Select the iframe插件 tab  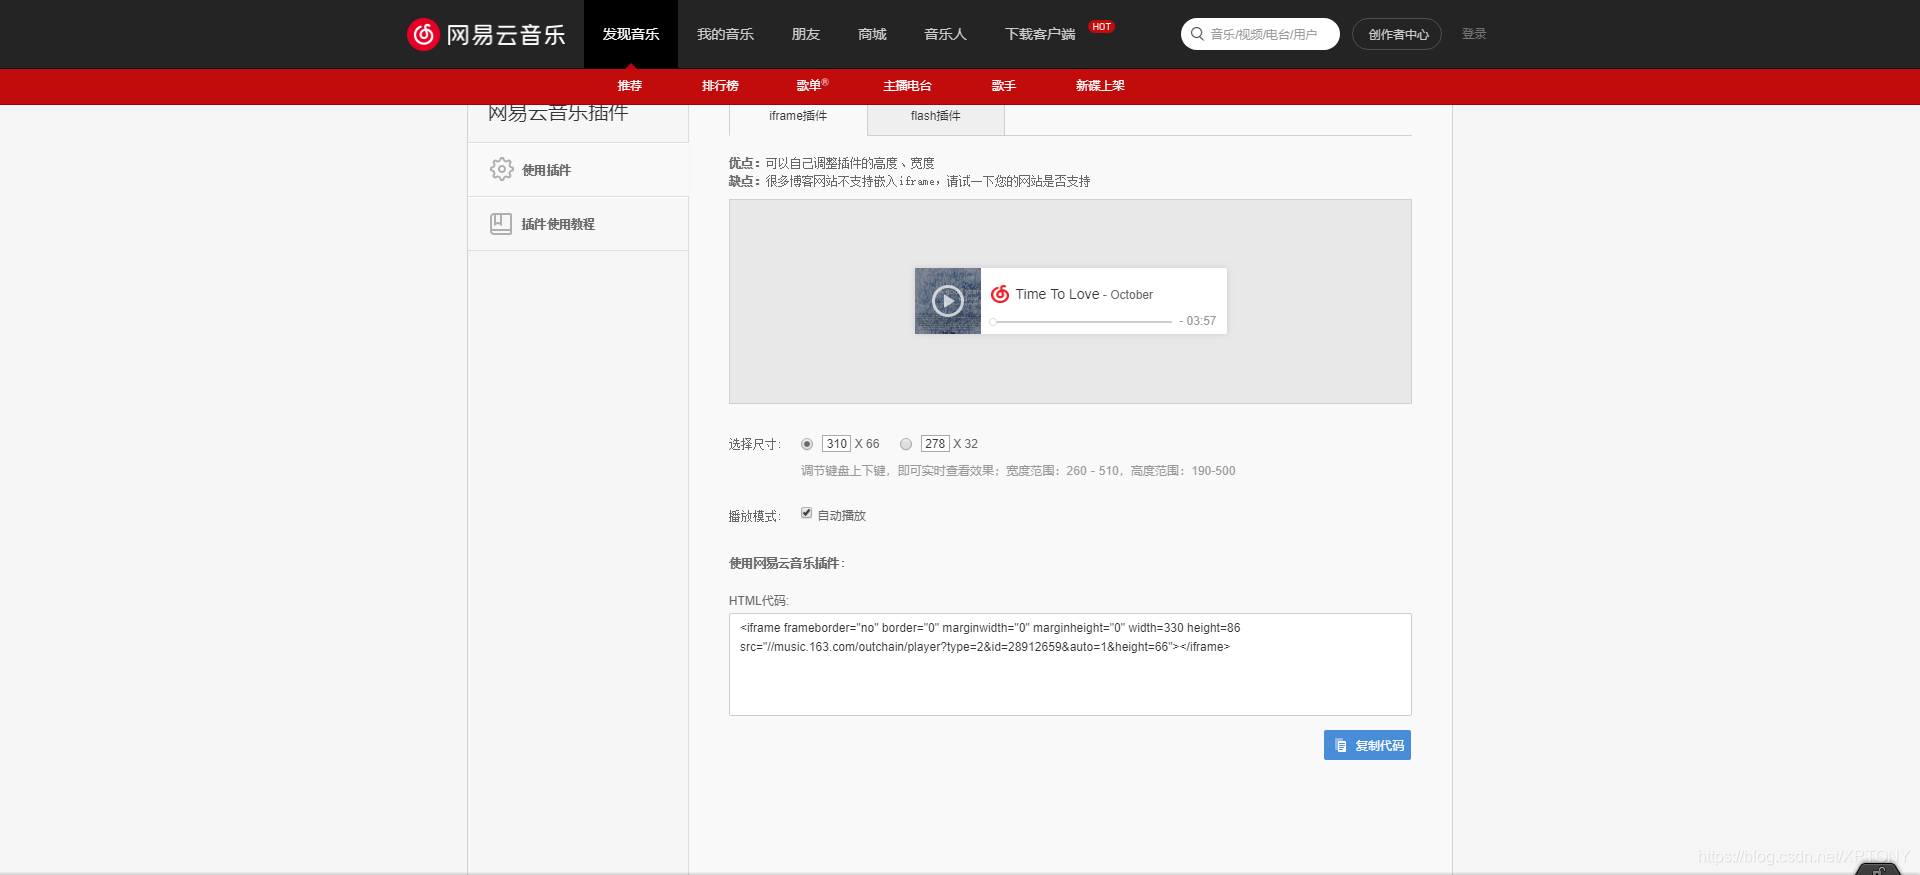tap(798, 117)
